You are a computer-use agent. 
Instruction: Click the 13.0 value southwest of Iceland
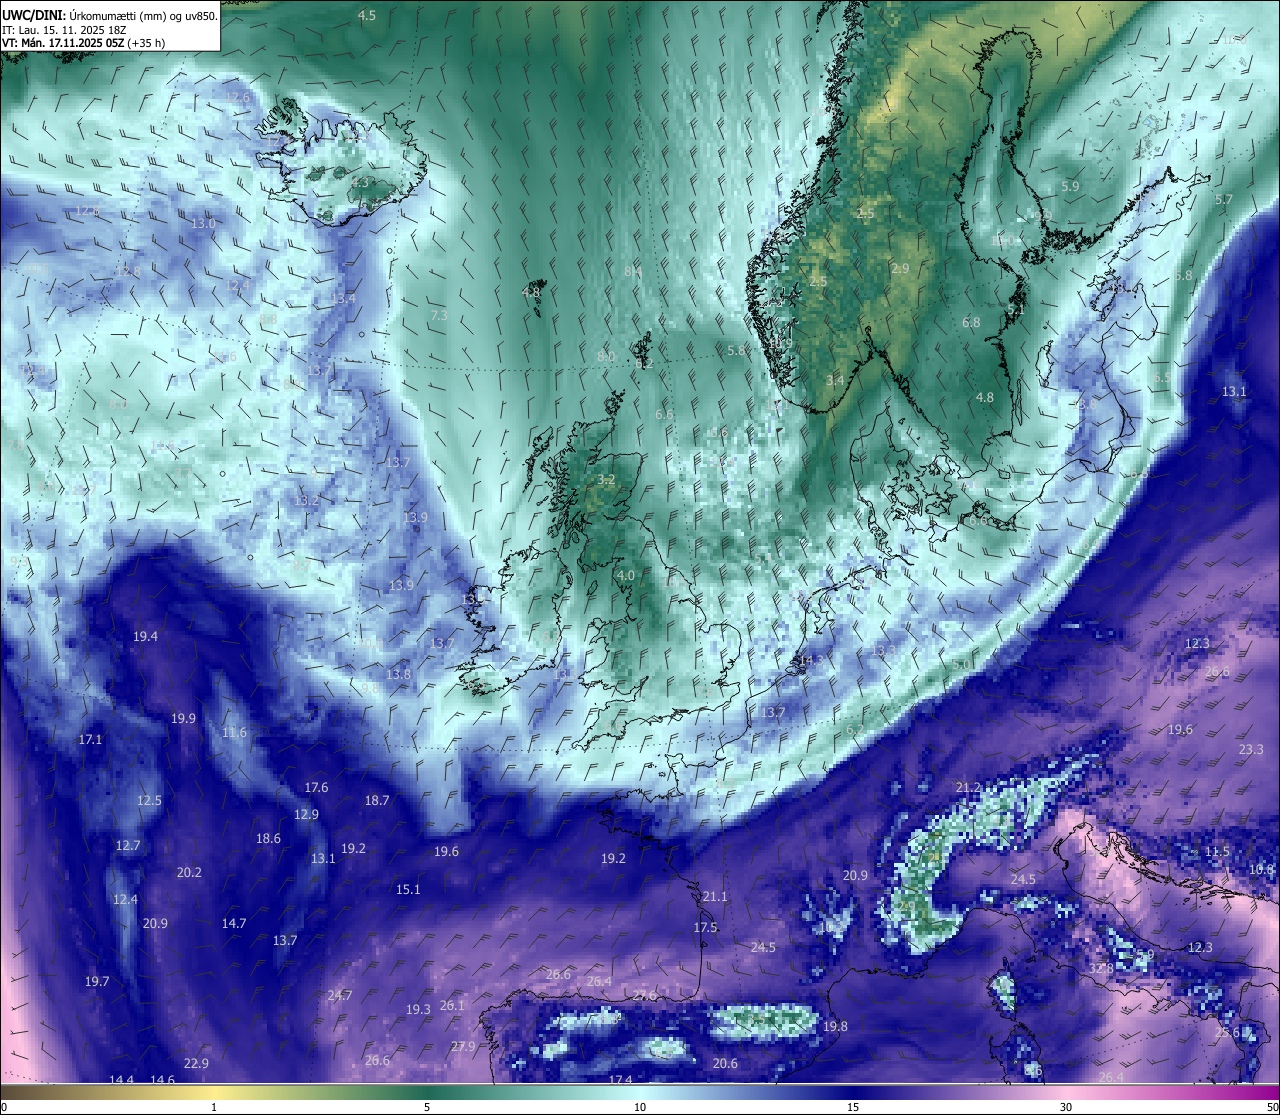click(203, 223)
